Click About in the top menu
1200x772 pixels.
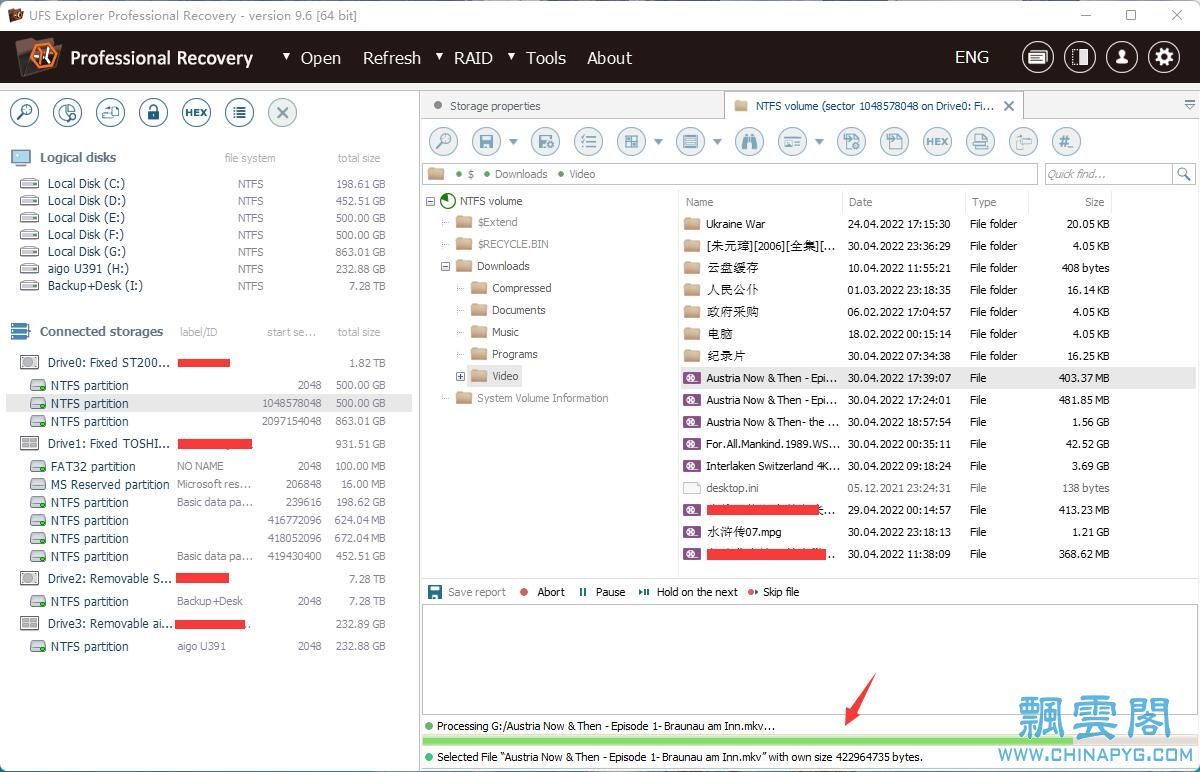pos(610,58)
